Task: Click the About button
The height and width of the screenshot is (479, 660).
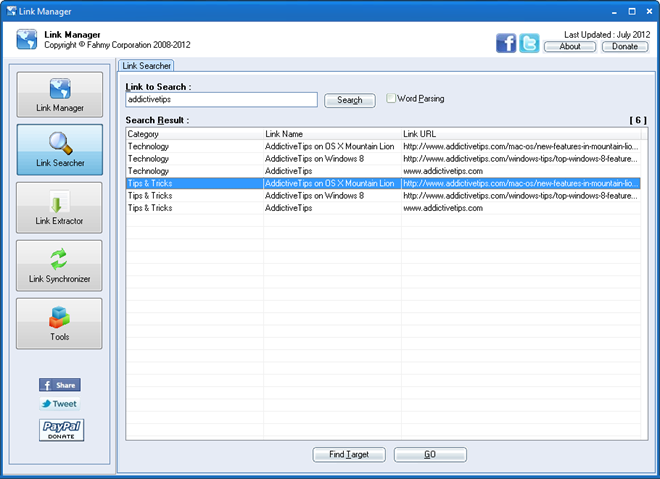Action: 570,46
